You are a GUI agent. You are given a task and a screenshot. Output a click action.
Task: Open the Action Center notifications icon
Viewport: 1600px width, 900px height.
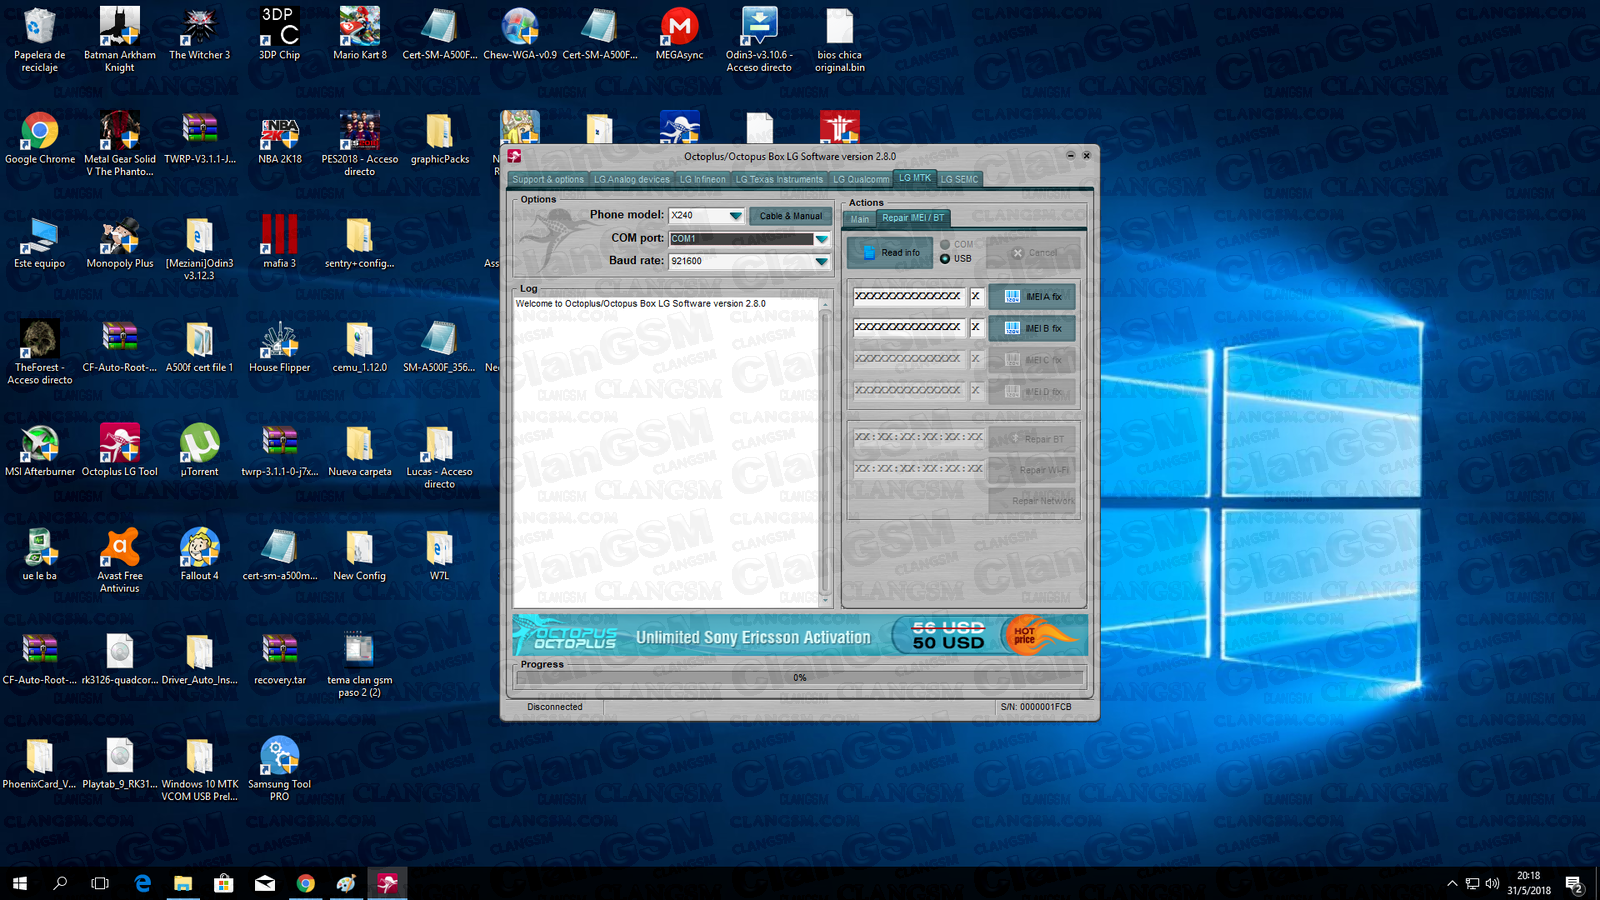tap(1573, 883)
